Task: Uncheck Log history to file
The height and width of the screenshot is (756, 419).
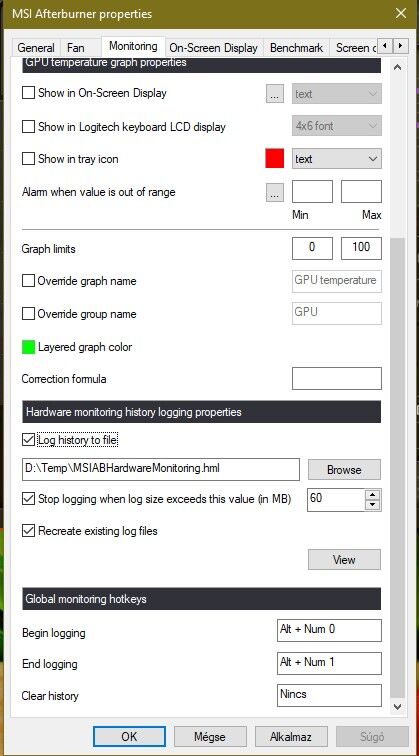Action: coord(28,440)
